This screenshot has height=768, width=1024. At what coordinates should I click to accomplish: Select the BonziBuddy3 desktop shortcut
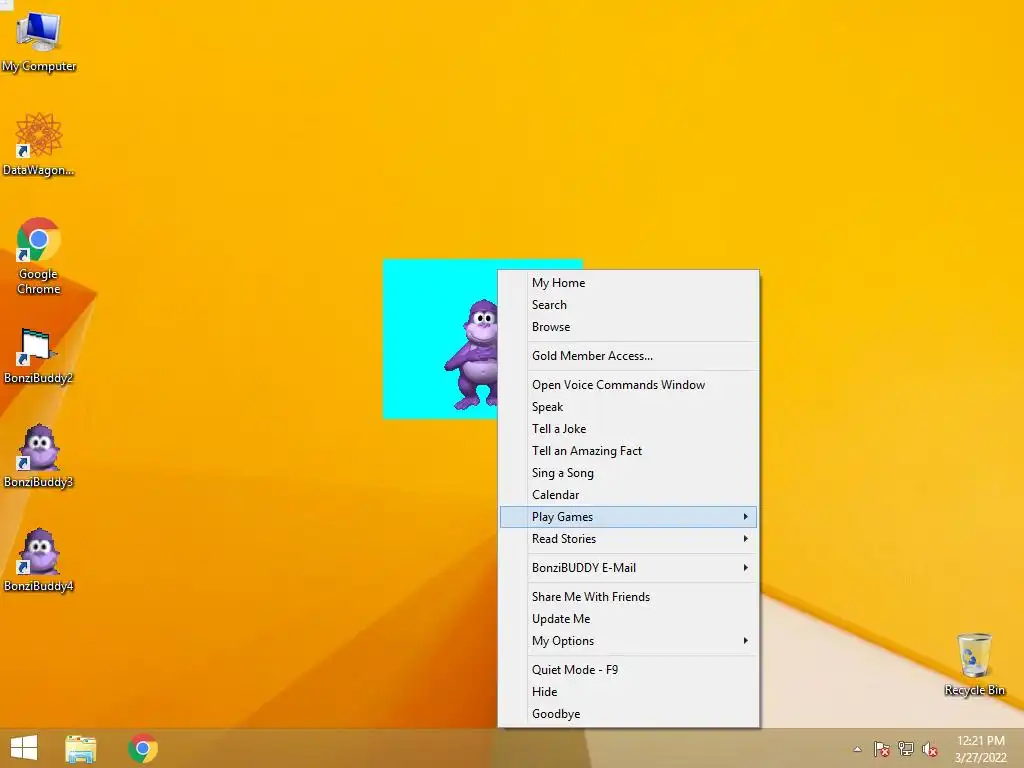coord(39,456)
